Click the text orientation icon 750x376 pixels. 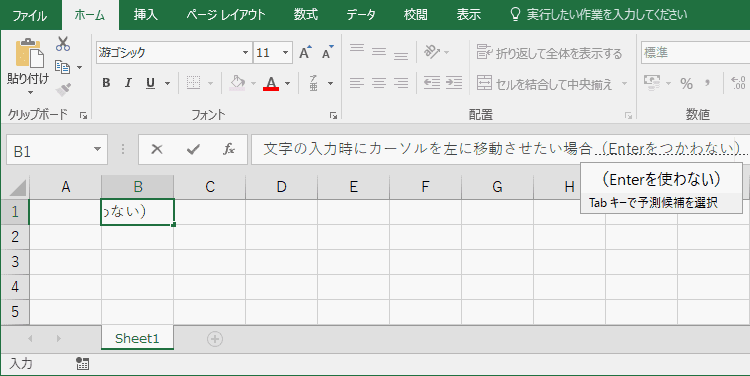click(432, 52)
